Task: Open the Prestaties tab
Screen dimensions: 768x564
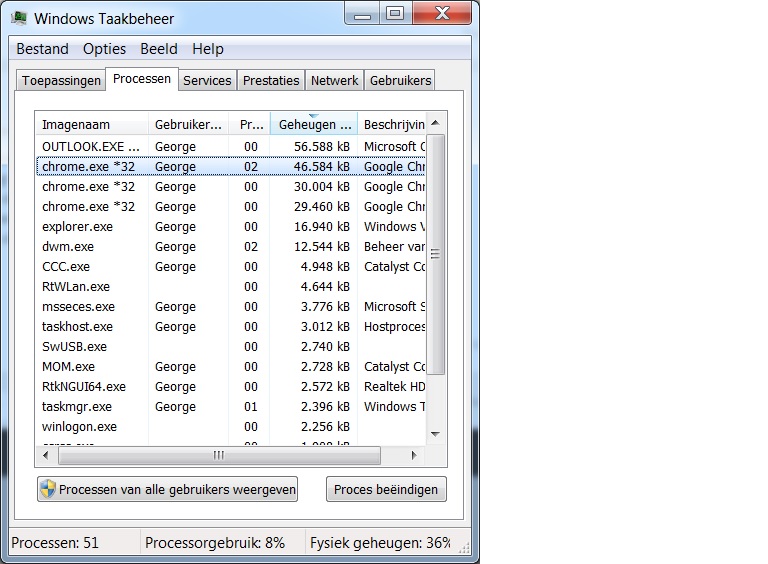Action: click(271, 80)
